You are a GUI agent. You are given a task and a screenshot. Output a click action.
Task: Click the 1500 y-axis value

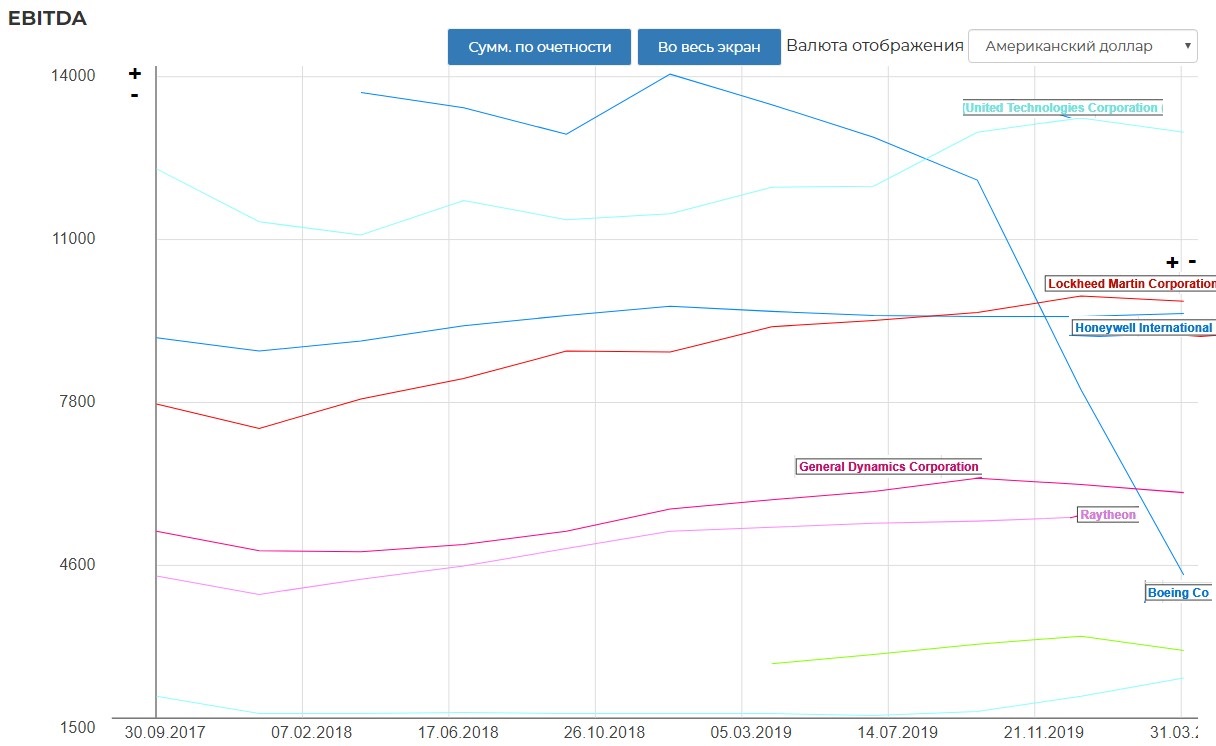click(78, 727)
